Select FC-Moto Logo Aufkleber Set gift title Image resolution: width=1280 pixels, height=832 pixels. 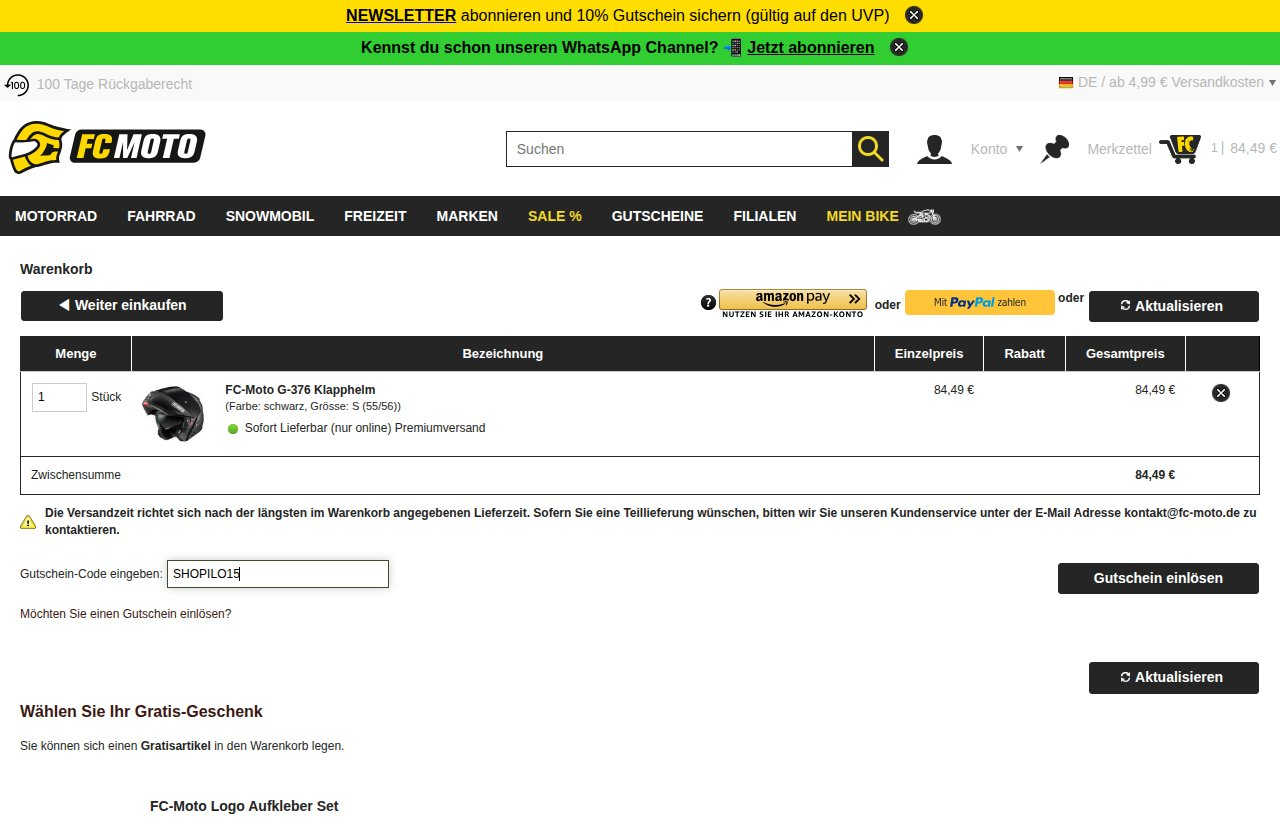pos(244,806)
